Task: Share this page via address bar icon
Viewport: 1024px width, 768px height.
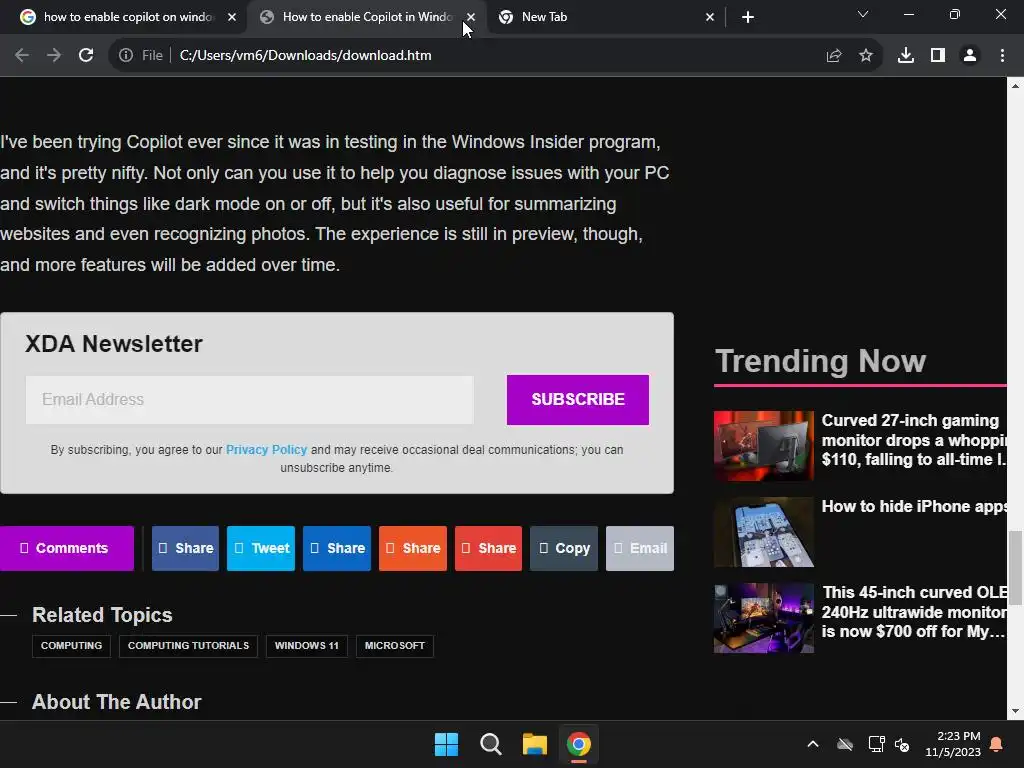Action: [x=834, y=56]
